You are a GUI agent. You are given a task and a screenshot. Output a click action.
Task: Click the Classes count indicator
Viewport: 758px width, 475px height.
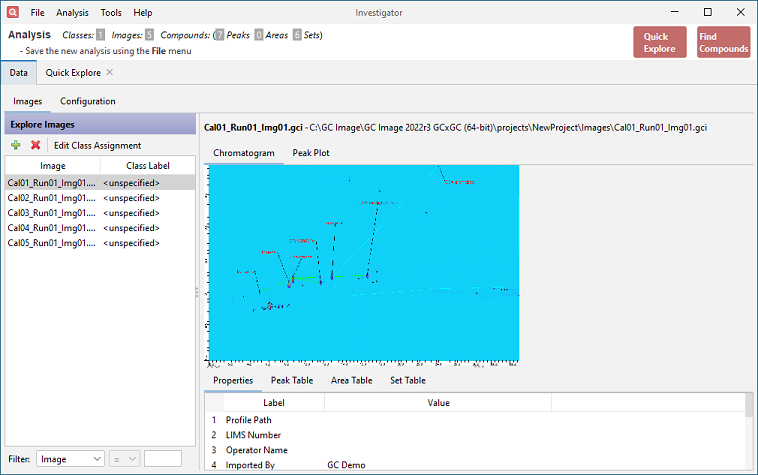[100, 35]
